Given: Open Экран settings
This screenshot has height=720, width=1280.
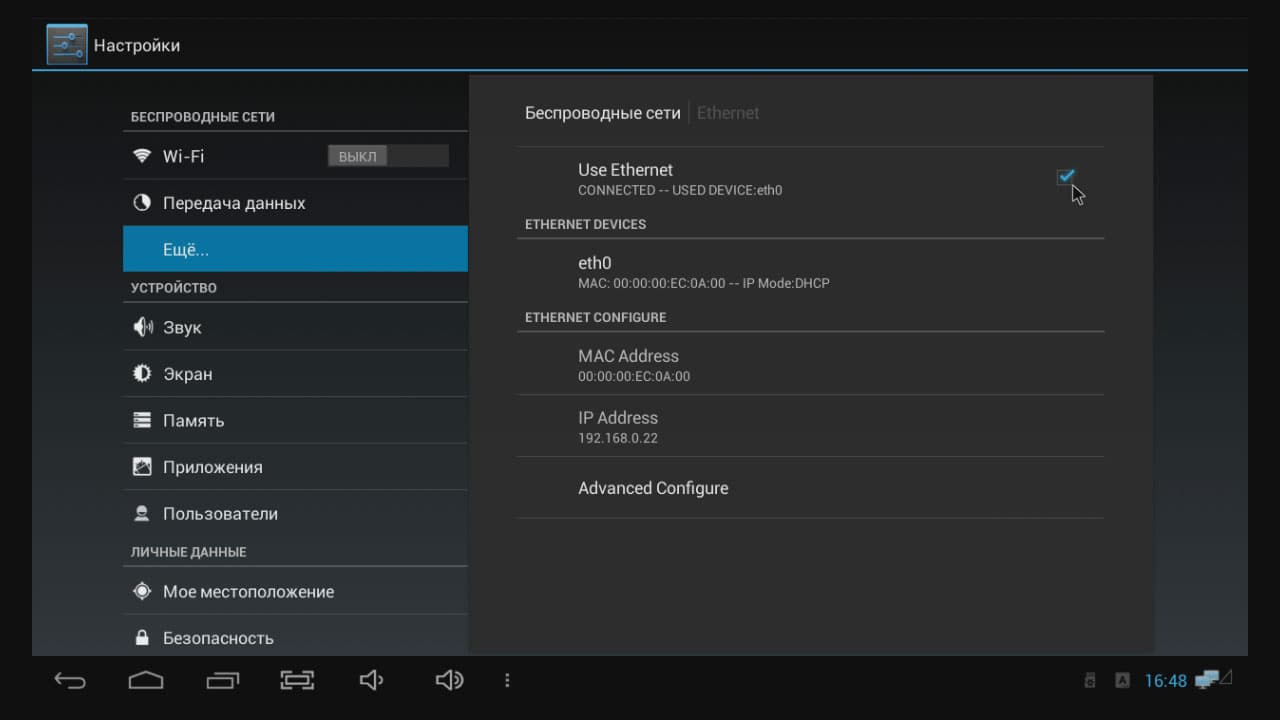Looking at the screenshot, I should click(x=295, y=374).
